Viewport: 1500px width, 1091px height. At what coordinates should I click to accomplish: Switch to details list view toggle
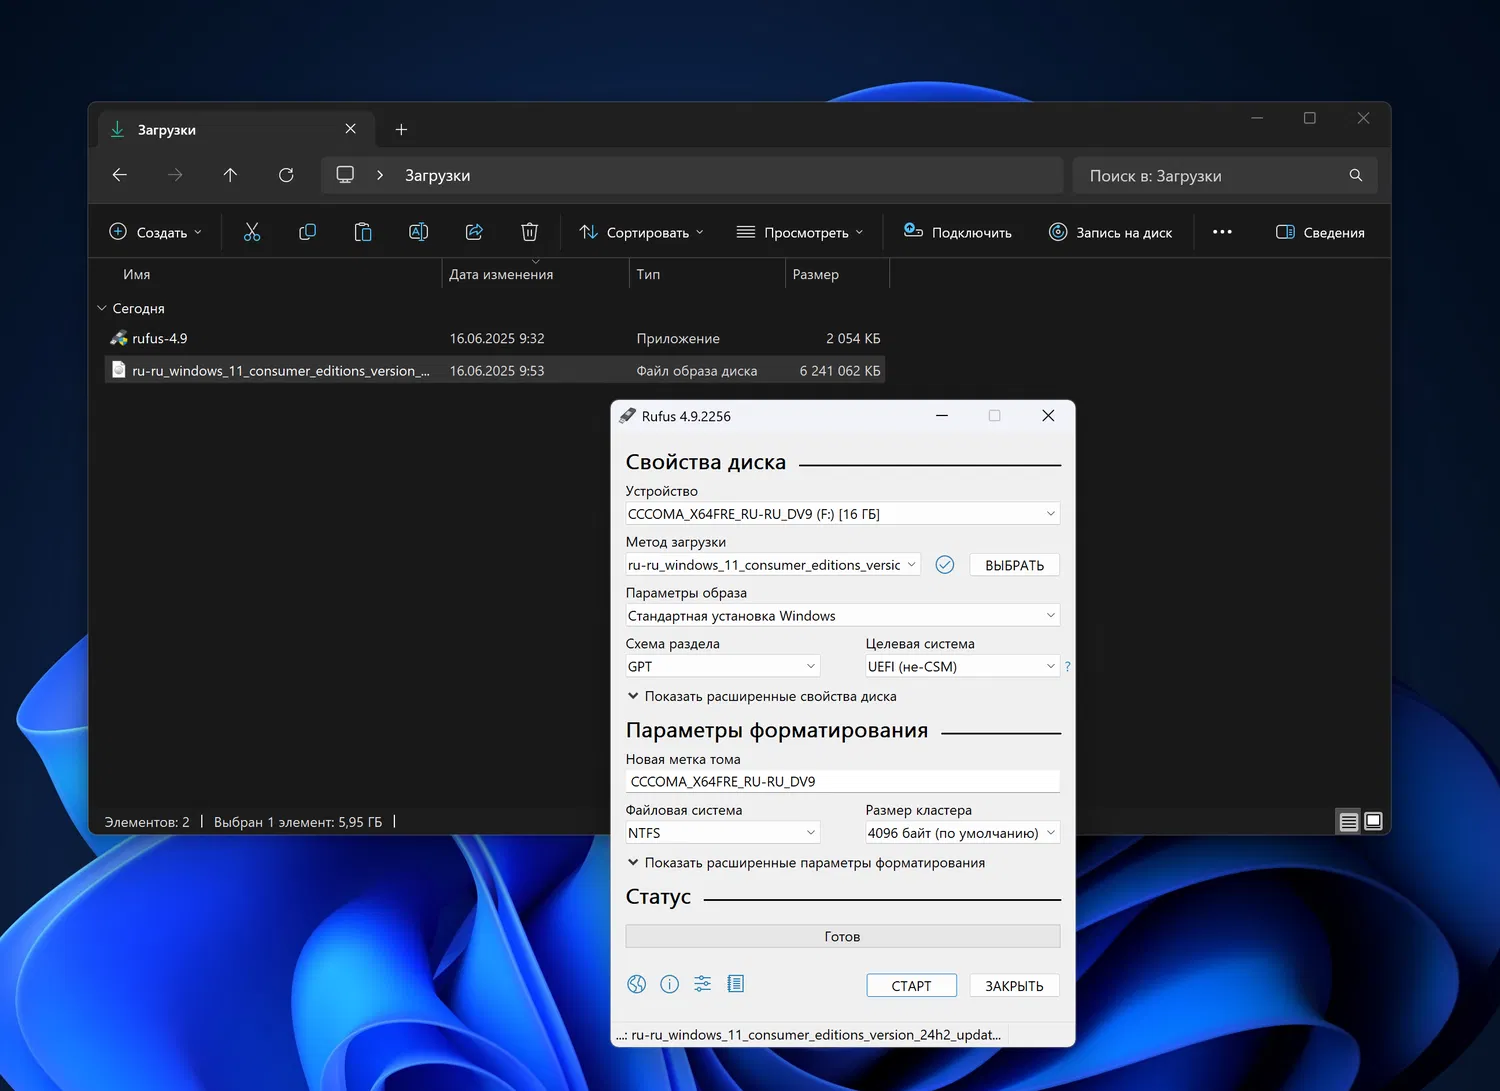[x=1349, y=822]
